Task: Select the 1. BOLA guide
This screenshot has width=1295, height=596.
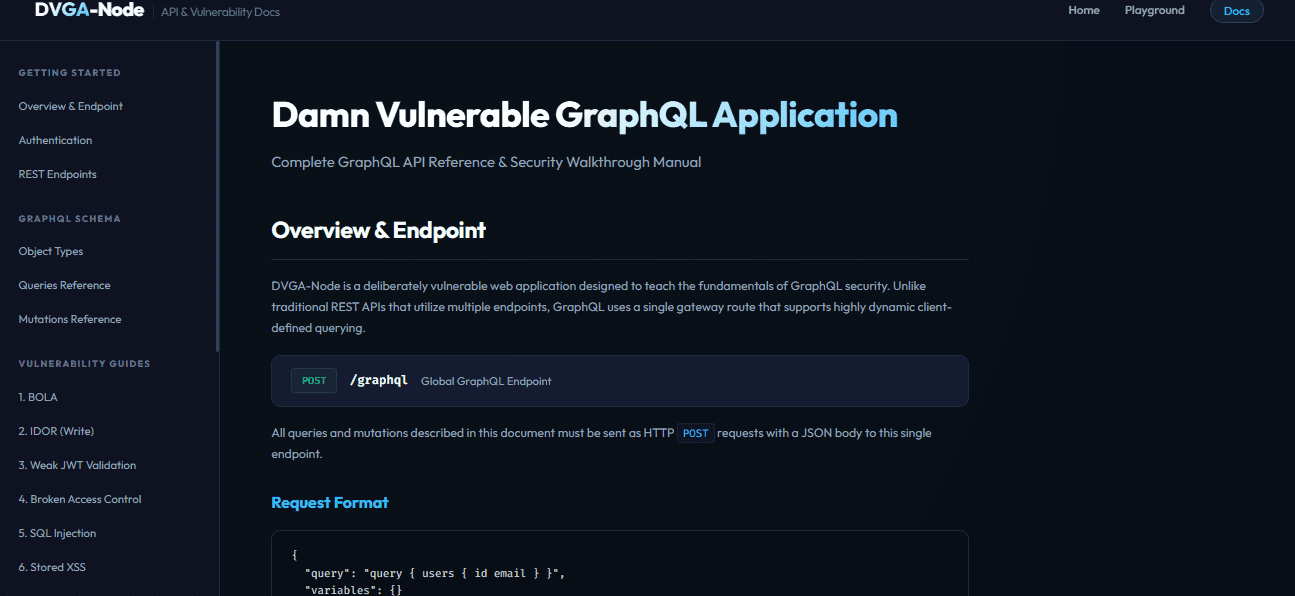Action: tap(38, 397)
